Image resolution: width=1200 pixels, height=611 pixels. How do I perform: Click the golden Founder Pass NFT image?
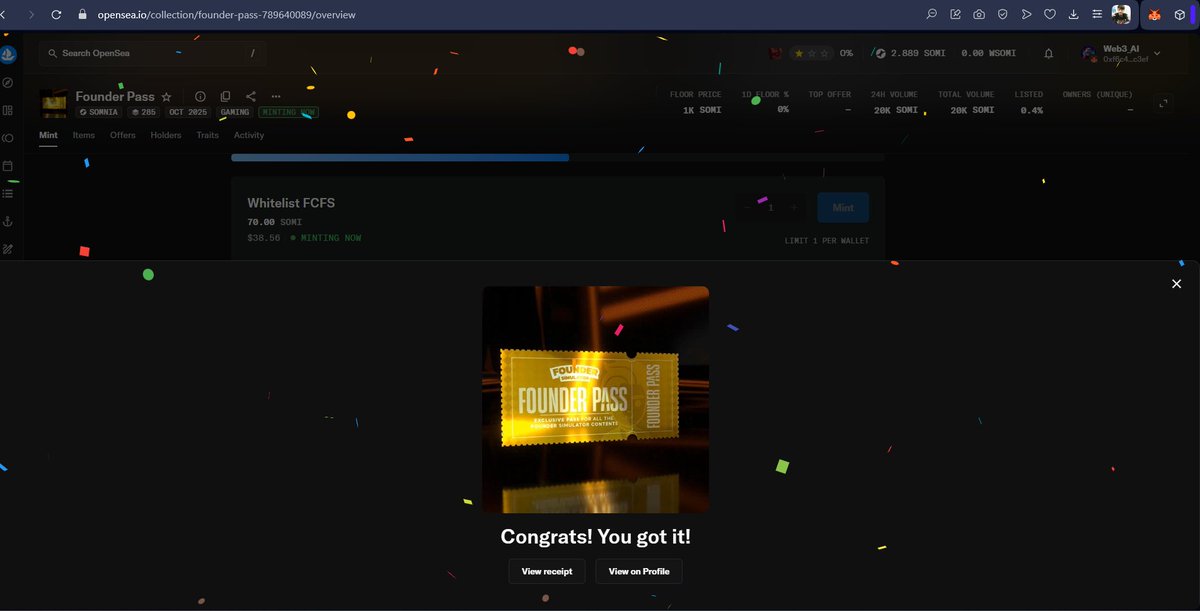[596, 400]
